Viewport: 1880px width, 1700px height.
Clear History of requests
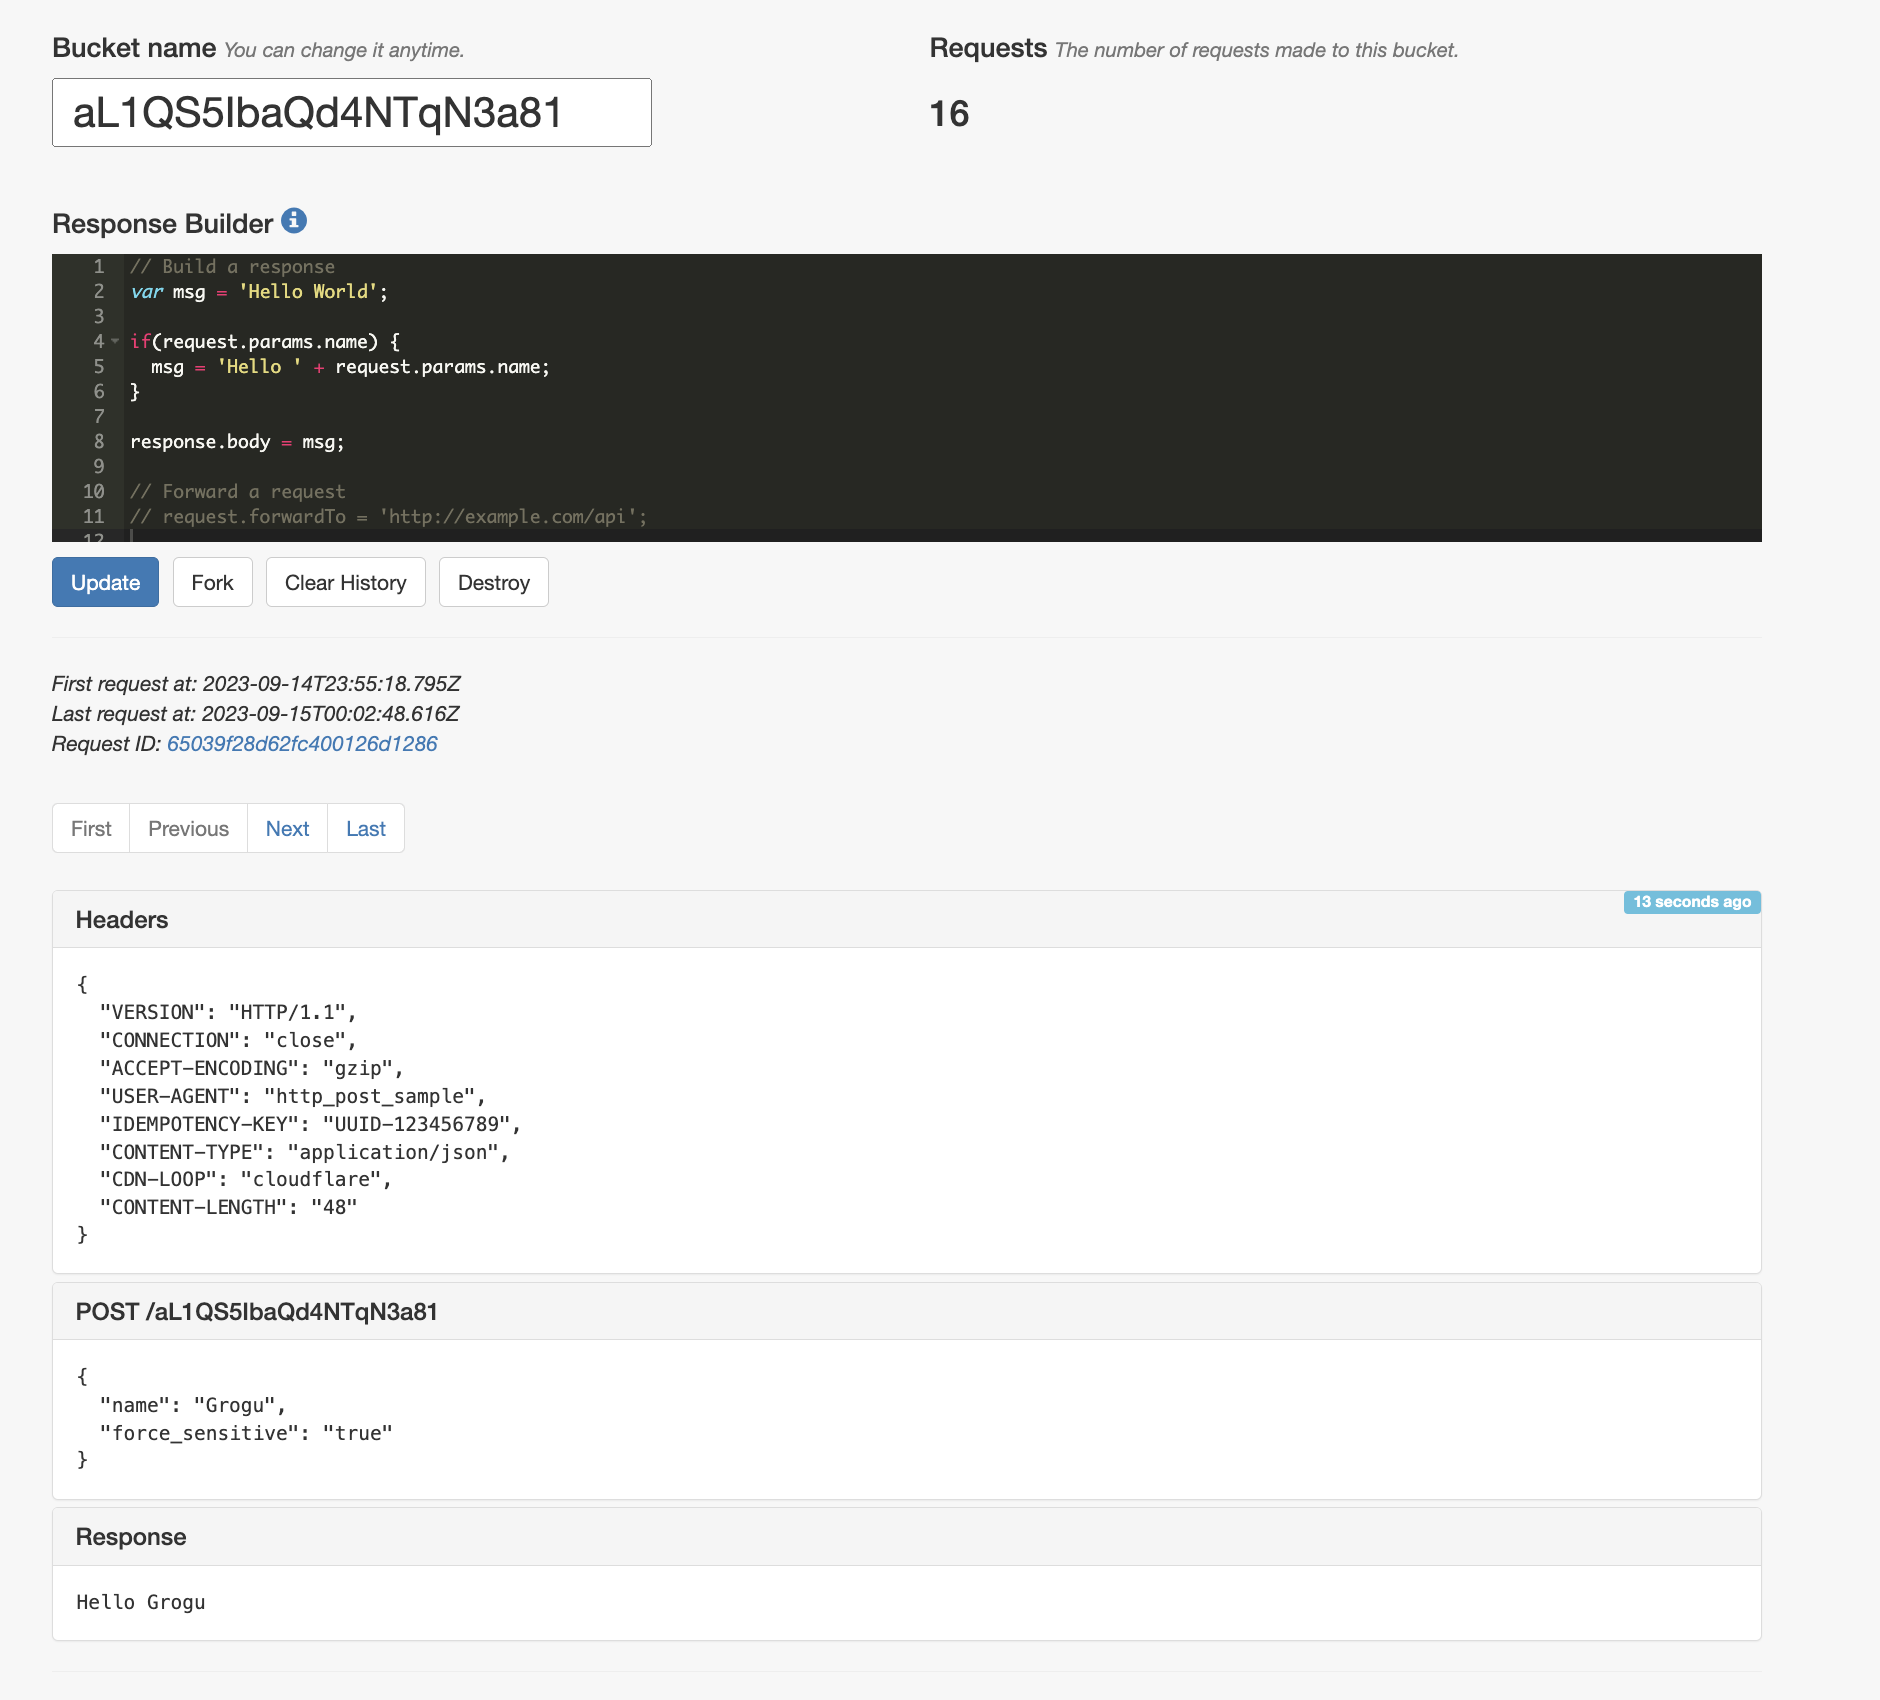point(345,582)
